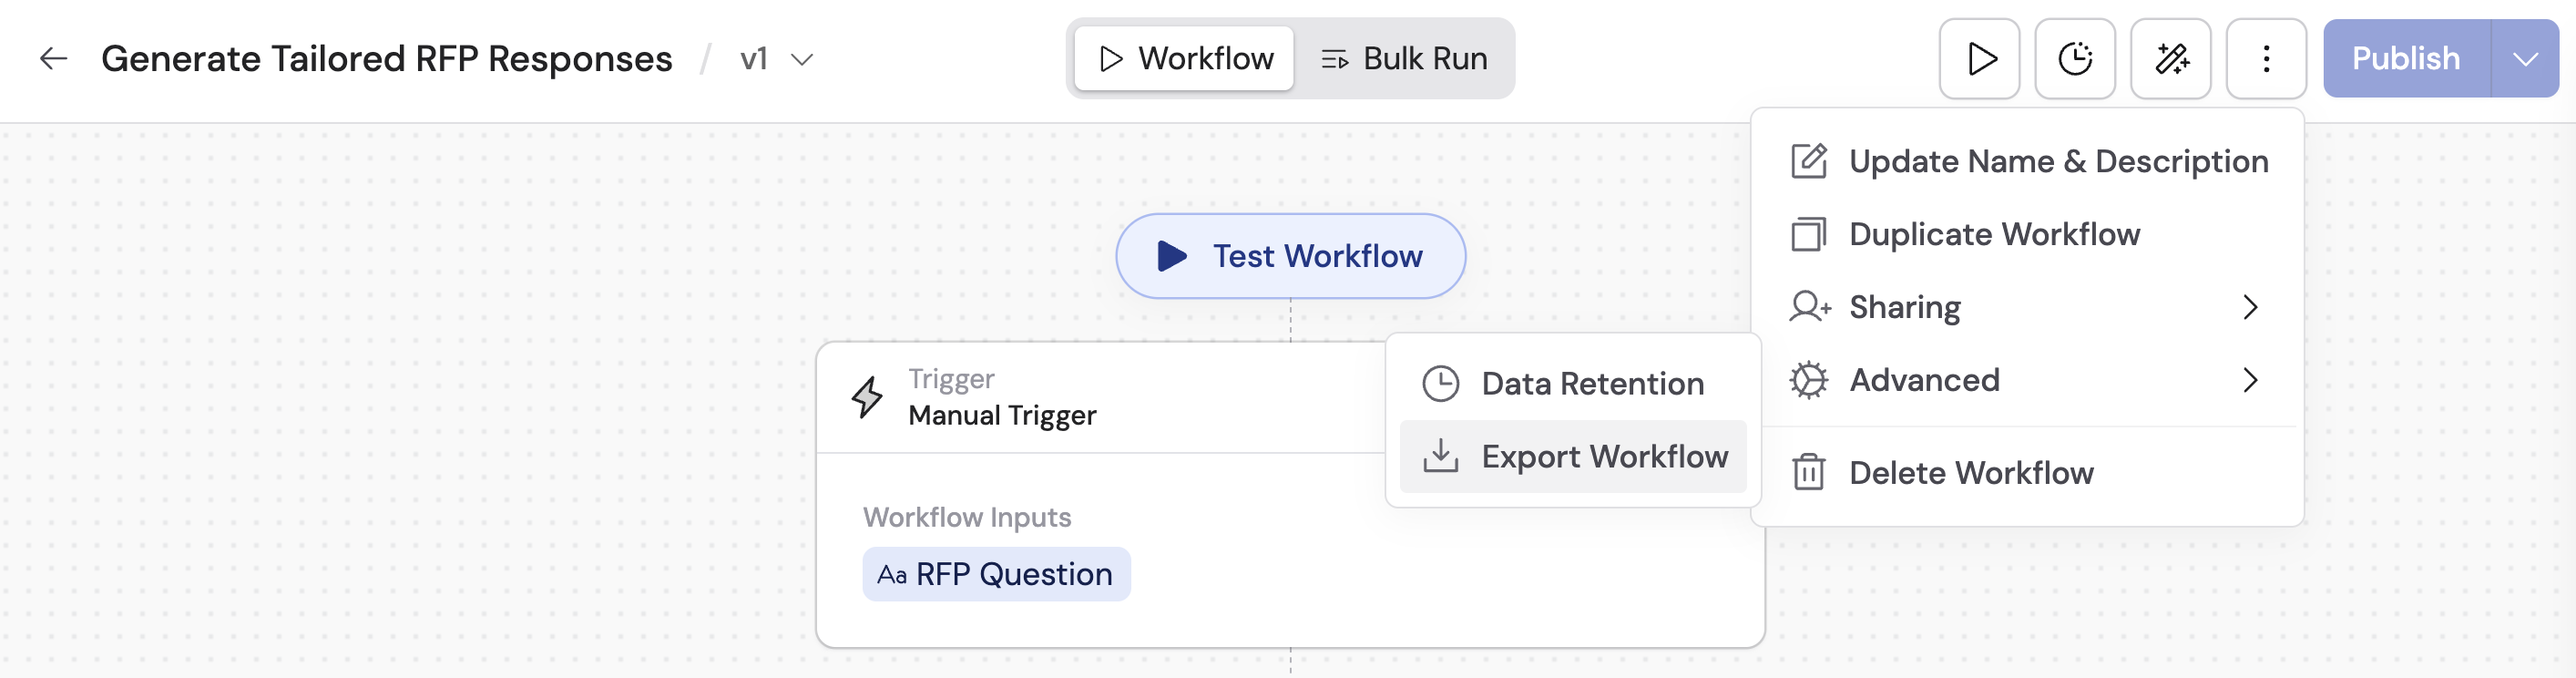The height and width of the screenshot is (678, 2576).
Task: Switch to the Bulk Run tab
Action: tap(1404, 58)
